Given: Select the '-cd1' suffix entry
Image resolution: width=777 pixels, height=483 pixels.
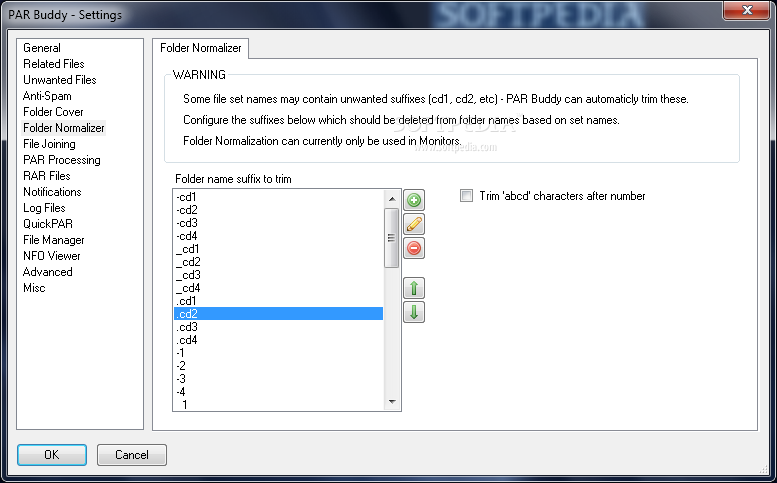Looking at the screenshot, I should pyautogui.click(x=278, y=197).
